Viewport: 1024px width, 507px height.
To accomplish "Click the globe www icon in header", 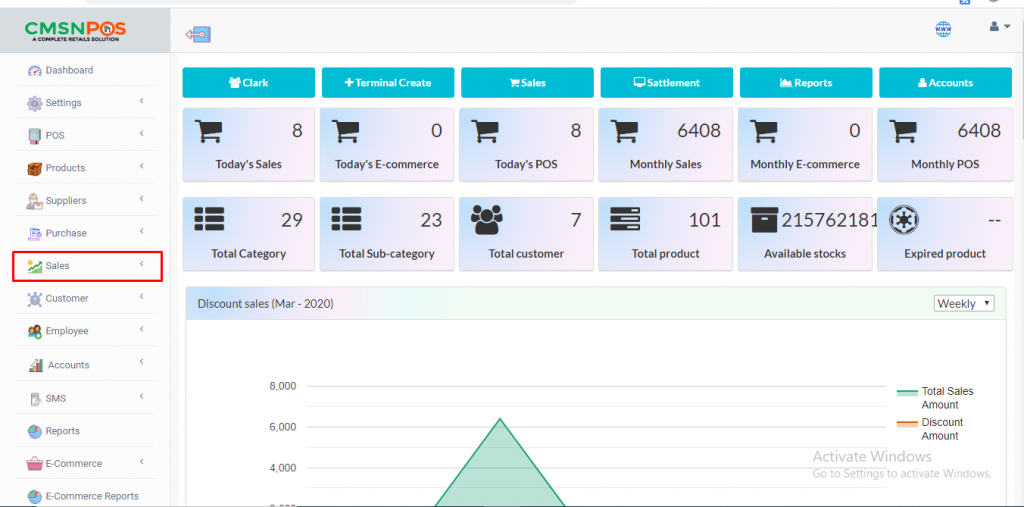I will pyautogui.click(x=943, y=29).
